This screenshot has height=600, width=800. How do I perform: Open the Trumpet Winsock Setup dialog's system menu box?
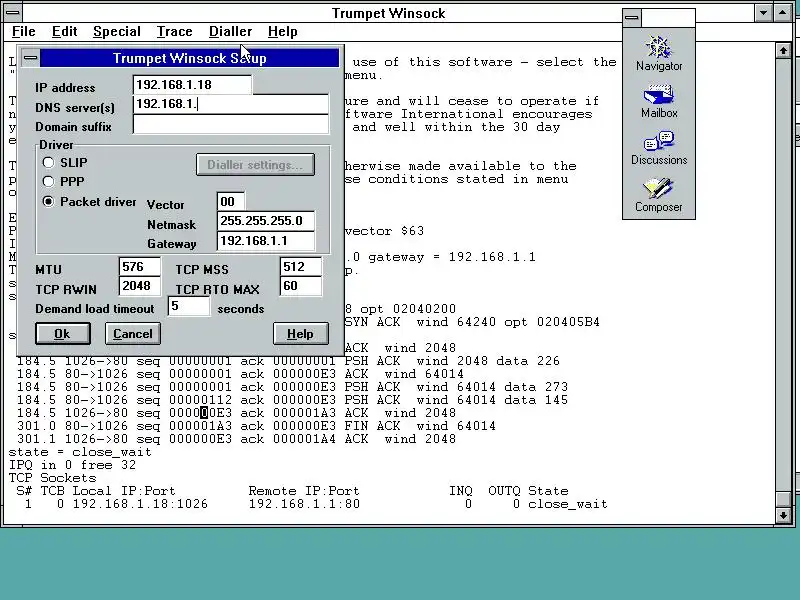pyautogui.click(x=30, y=58)
